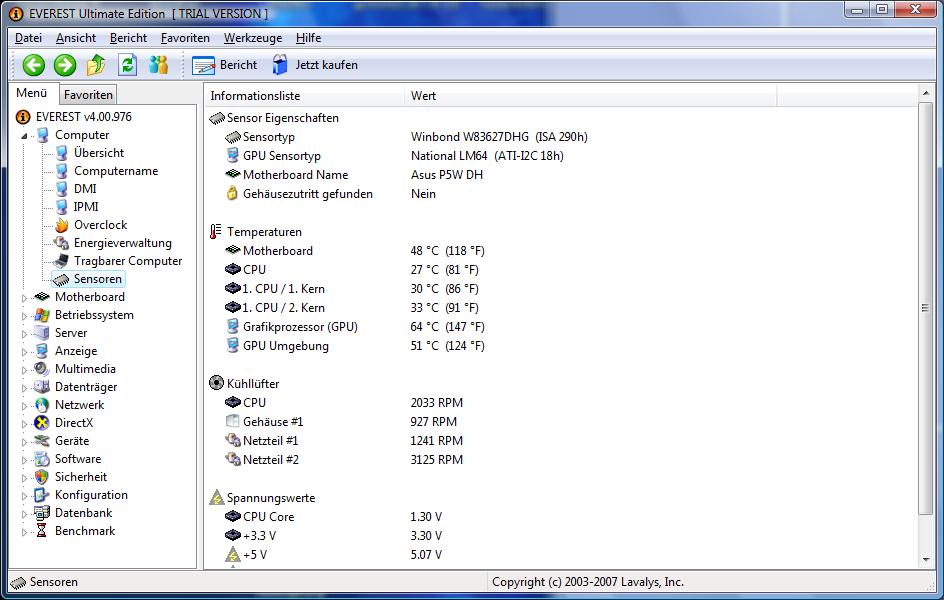This screenshot has width=944, height=600.
Task: Click the Software tree icon
Action: tap(42, 459)
